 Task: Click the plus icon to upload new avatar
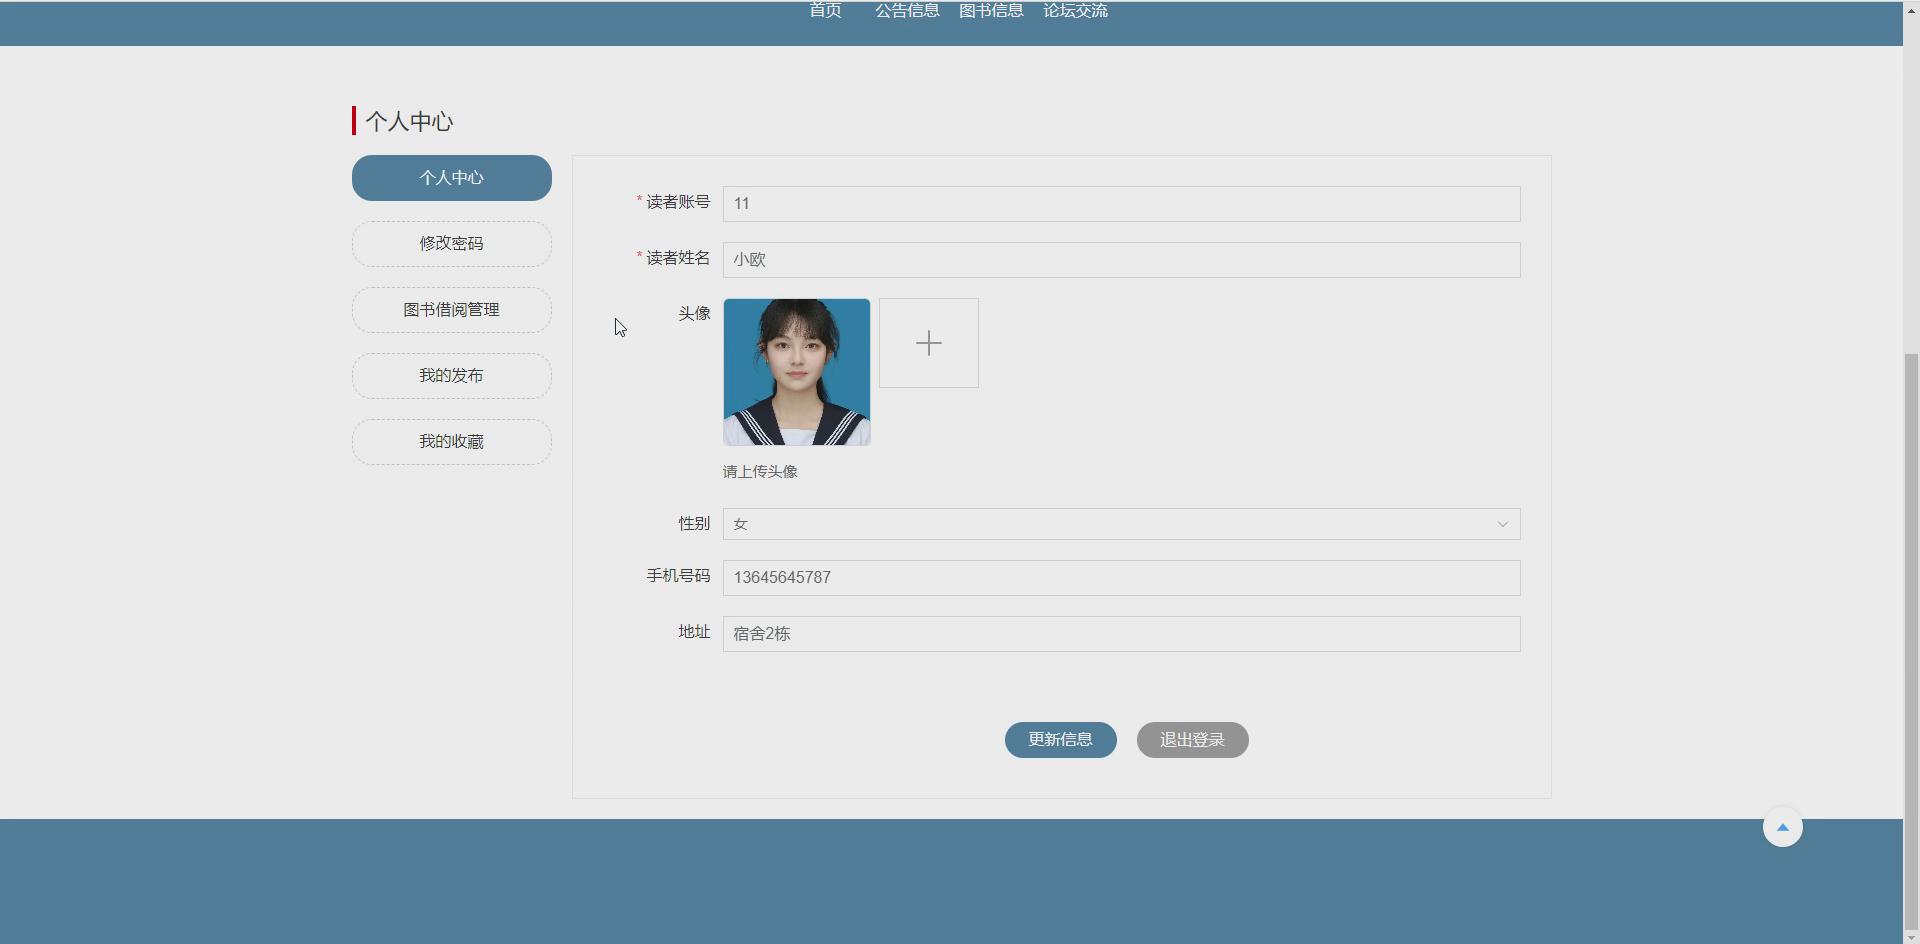(929, 343)
